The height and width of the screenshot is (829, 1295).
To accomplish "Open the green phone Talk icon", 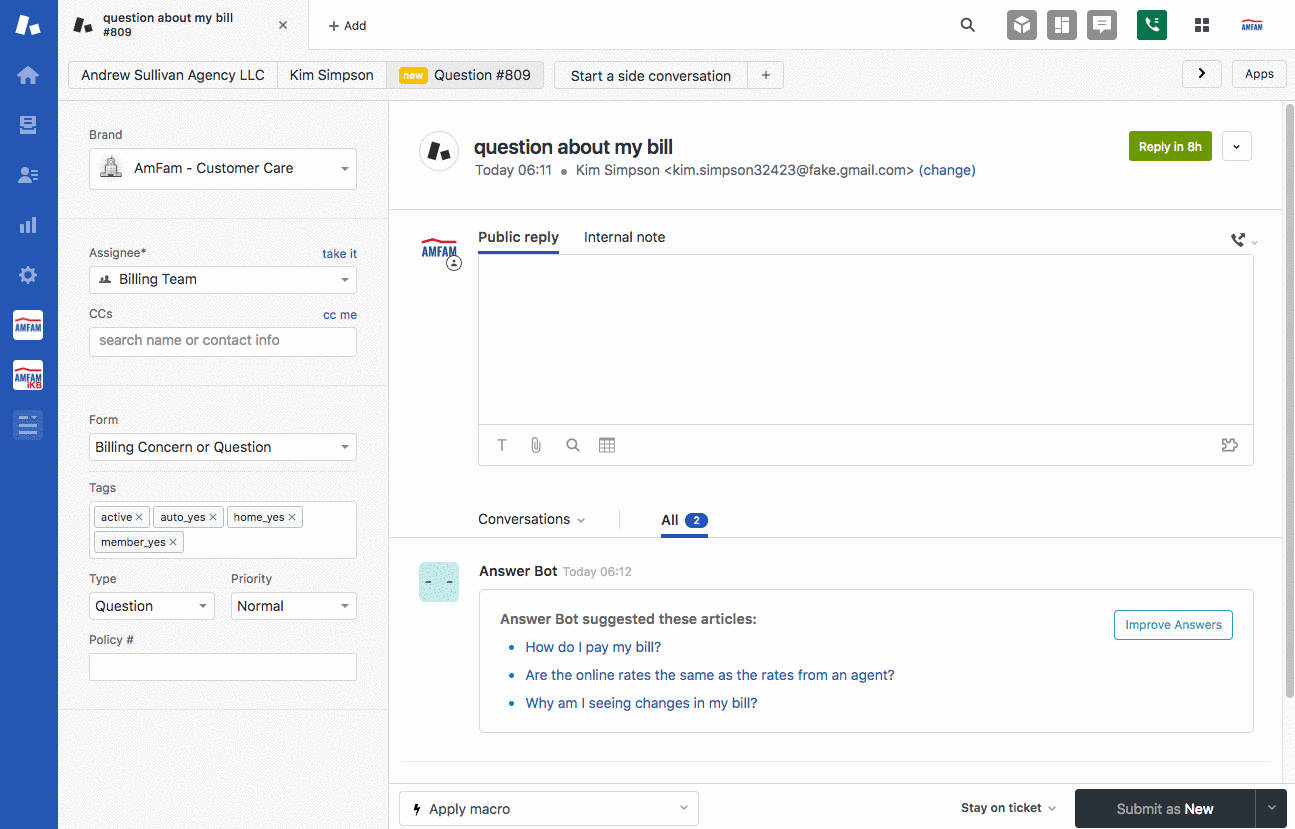I will (x=1151, y=25).
